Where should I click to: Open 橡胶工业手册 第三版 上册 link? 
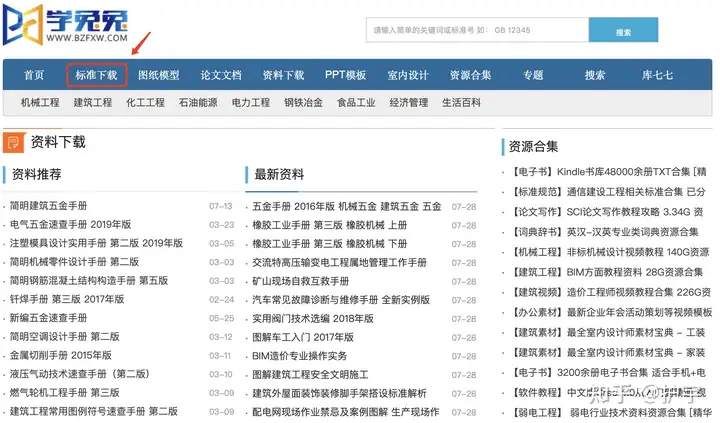[x=330, y=226]
